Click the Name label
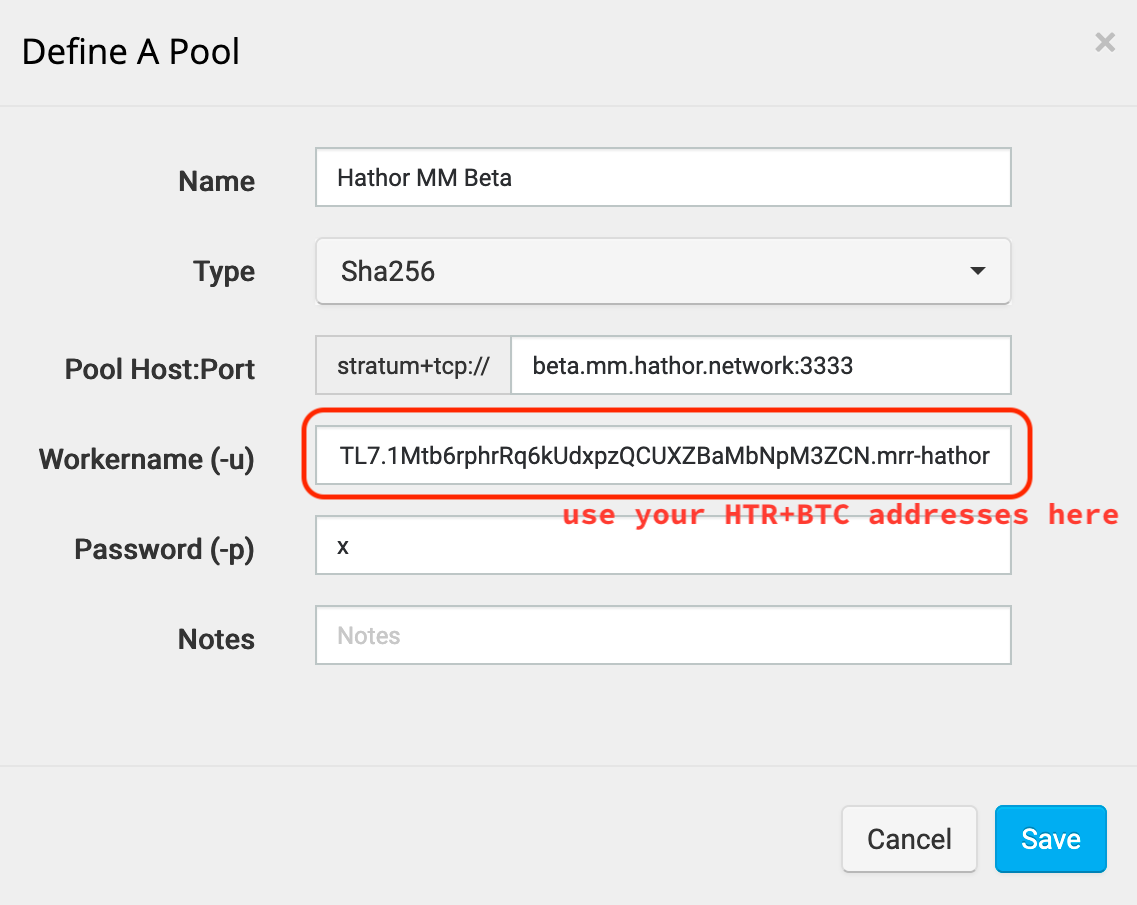This screenshot has height=905, width=1137. 216,181
